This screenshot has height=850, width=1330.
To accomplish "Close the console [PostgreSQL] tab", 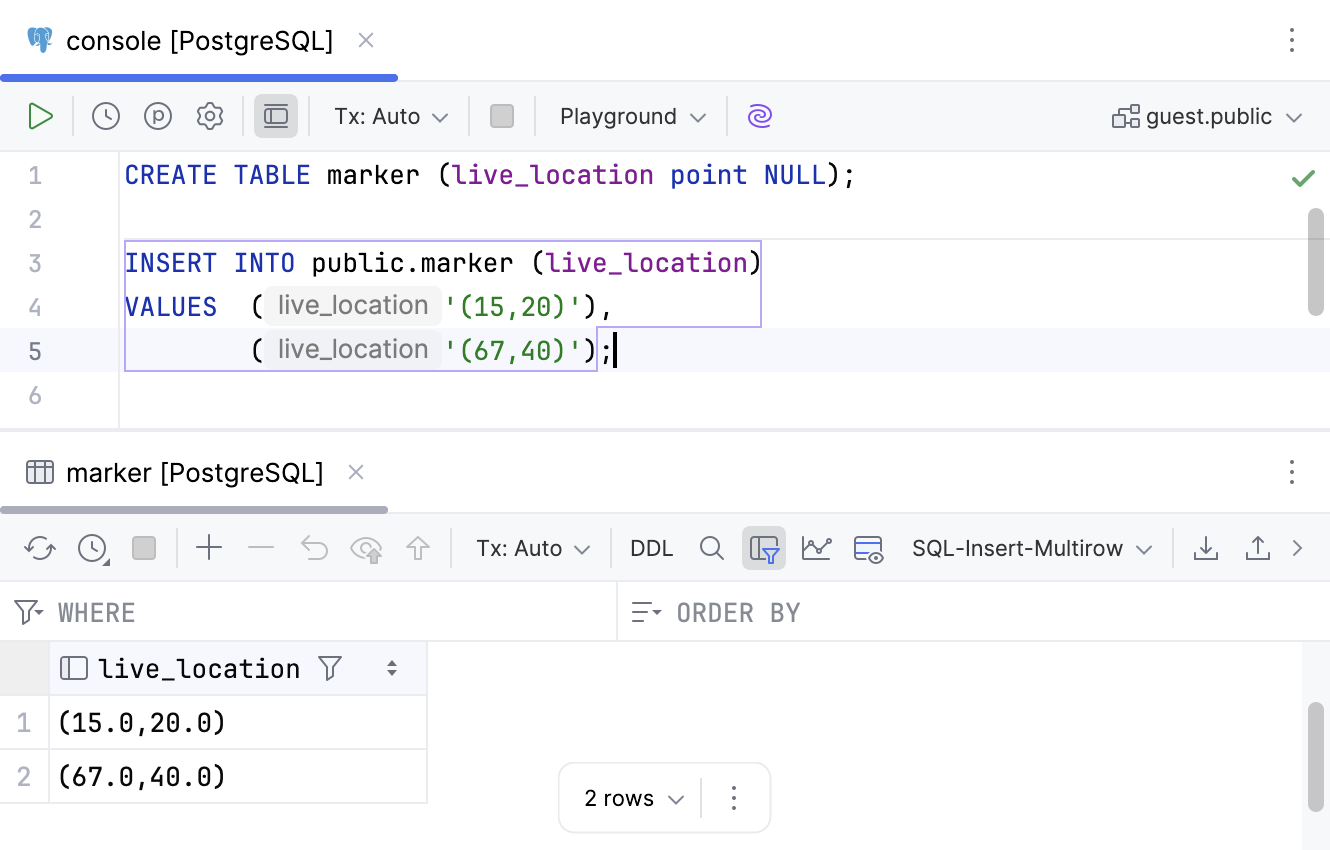I will tap(366, 40).
